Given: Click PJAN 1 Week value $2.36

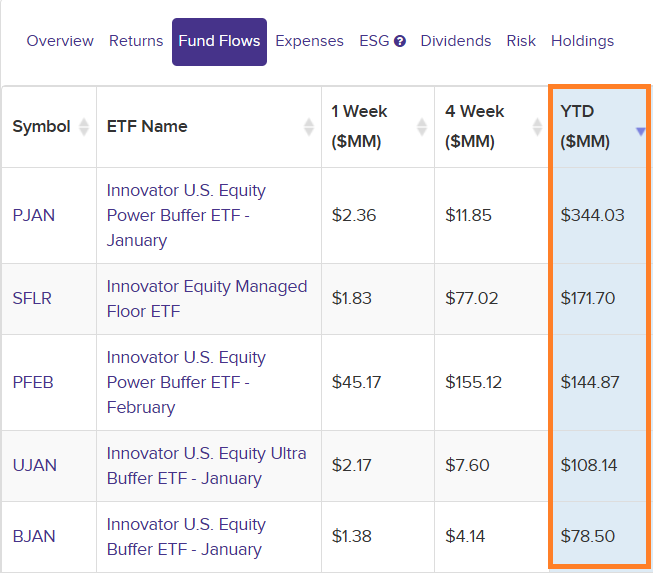Looking at the screenshot, I should [354, 215].
